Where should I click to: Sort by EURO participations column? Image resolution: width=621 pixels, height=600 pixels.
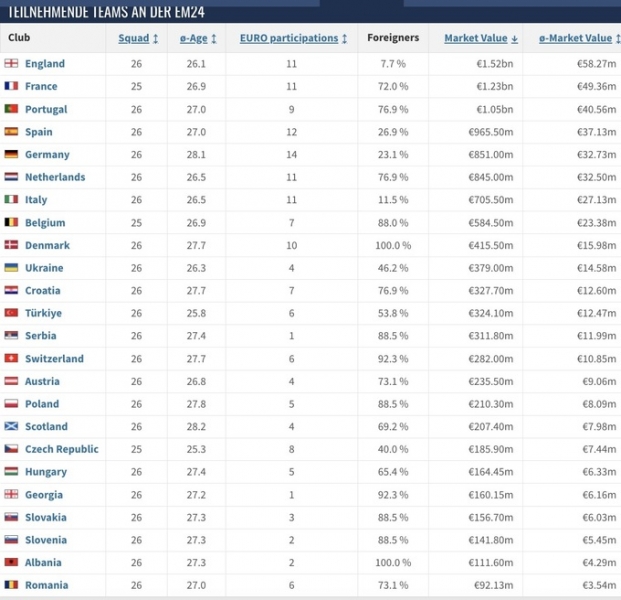(293, 38)
